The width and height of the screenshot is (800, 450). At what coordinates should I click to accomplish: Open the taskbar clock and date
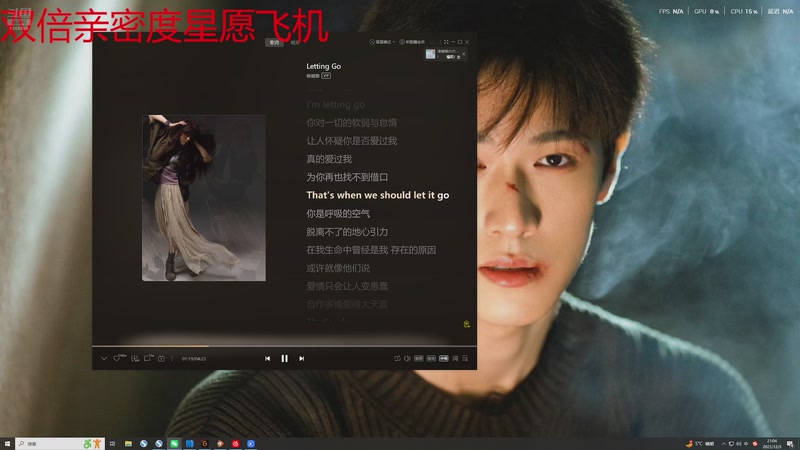[x=771, y=444]
